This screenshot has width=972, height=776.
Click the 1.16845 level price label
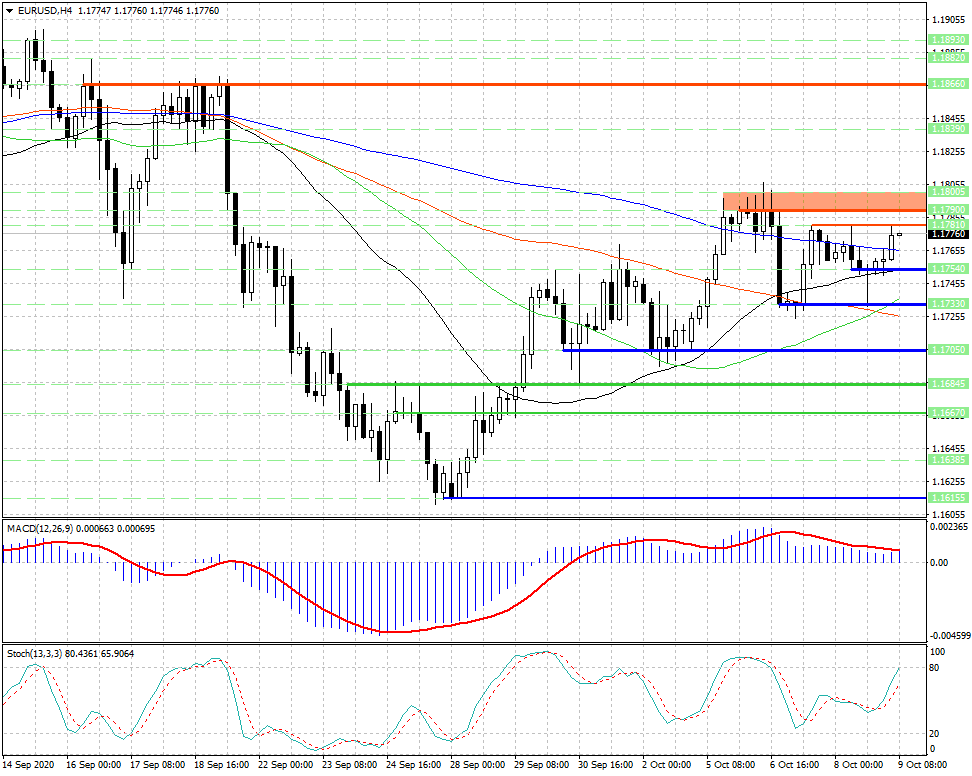tap(948, 384)
